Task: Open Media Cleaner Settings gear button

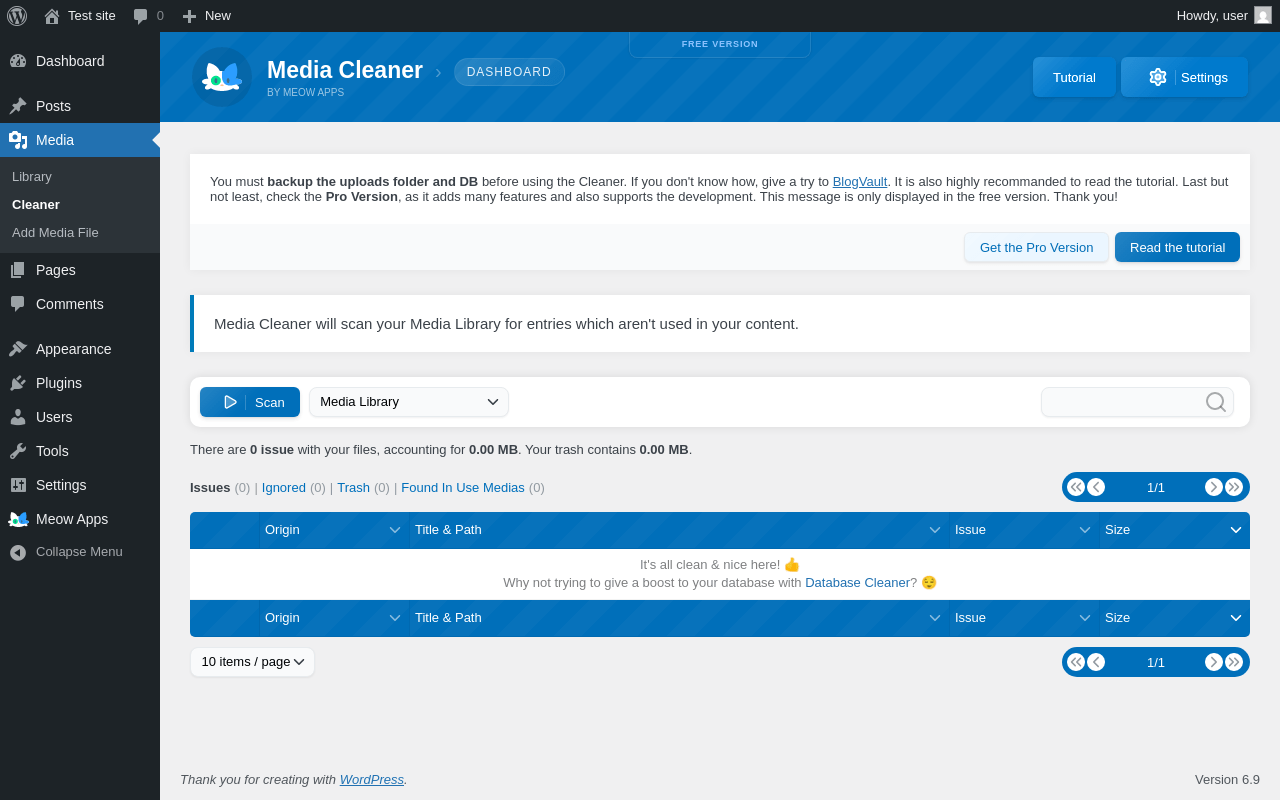Action: [x=1184, y=77]
